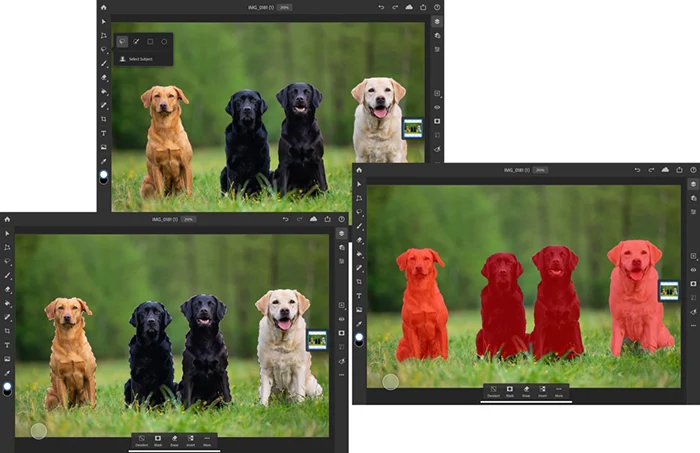The image size is (700, 453).
Task: Expand the Lasso tool options in bottom-left screenshot
Action: pyautogui.click(x=7, y=261)
